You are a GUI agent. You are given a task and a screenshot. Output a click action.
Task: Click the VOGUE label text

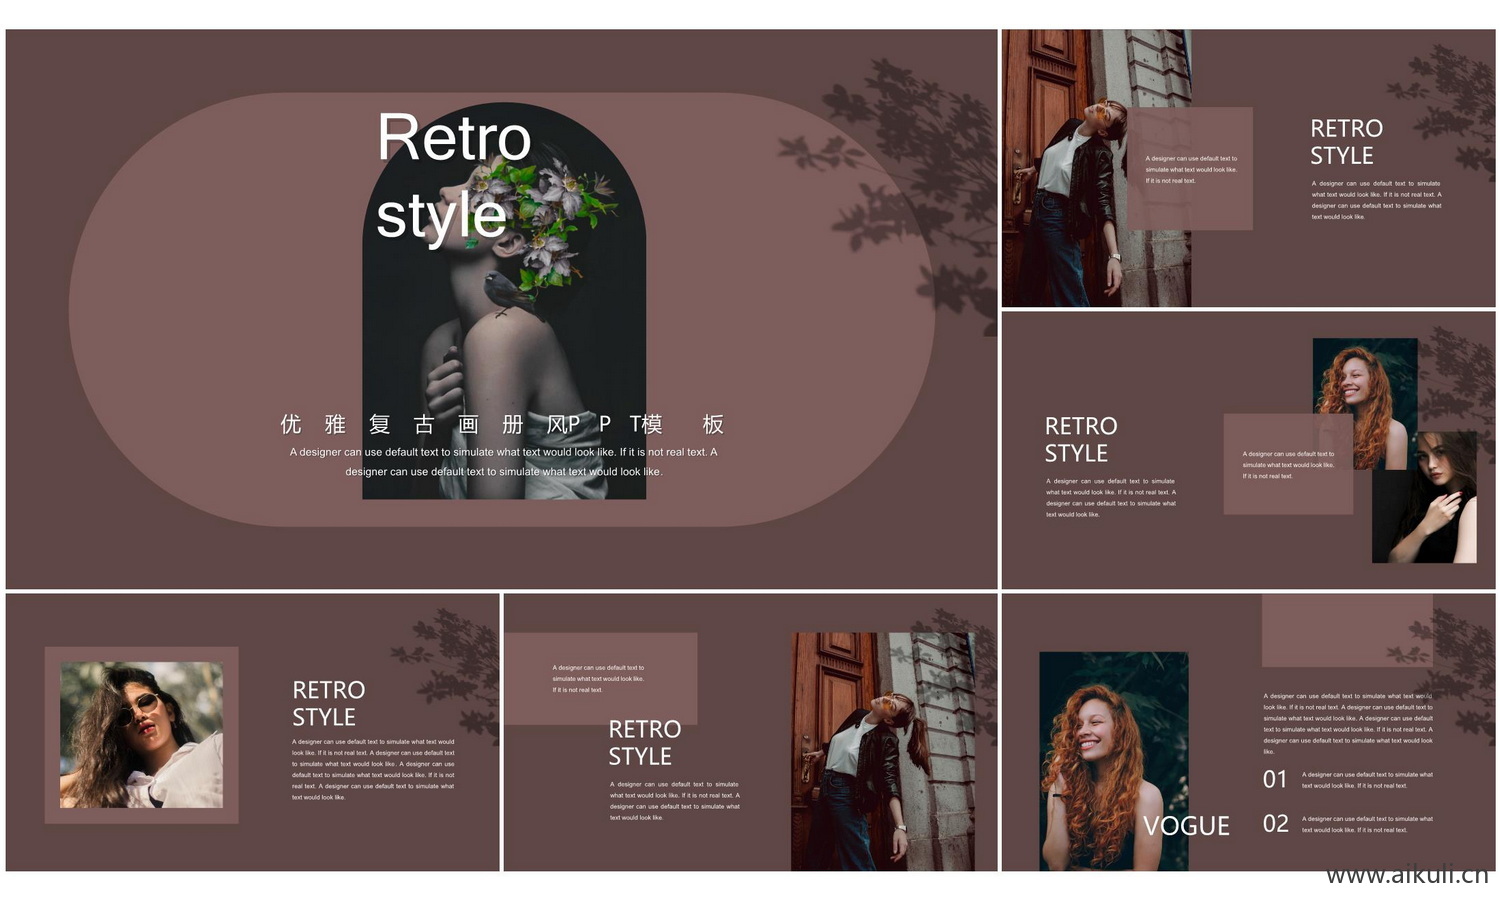tap(1186, 826)
